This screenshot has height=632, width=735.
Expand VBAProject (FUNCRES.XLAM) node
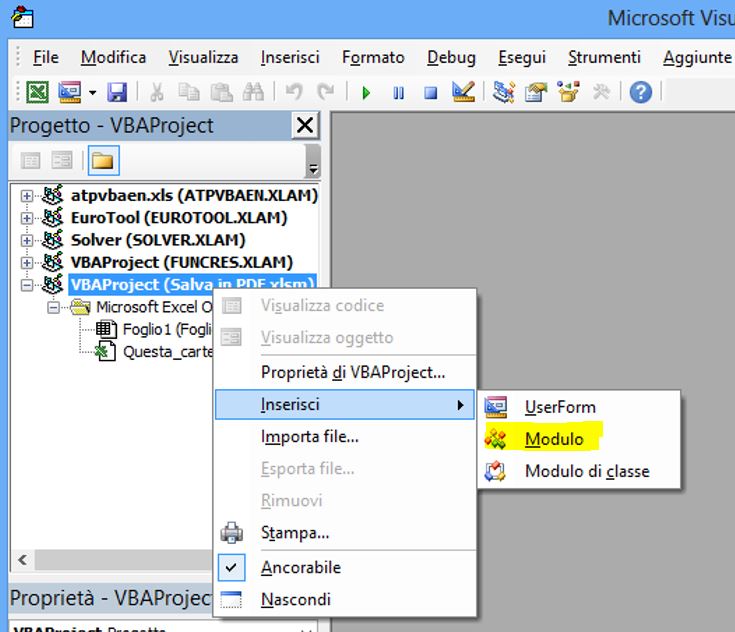tap(27, 263)
